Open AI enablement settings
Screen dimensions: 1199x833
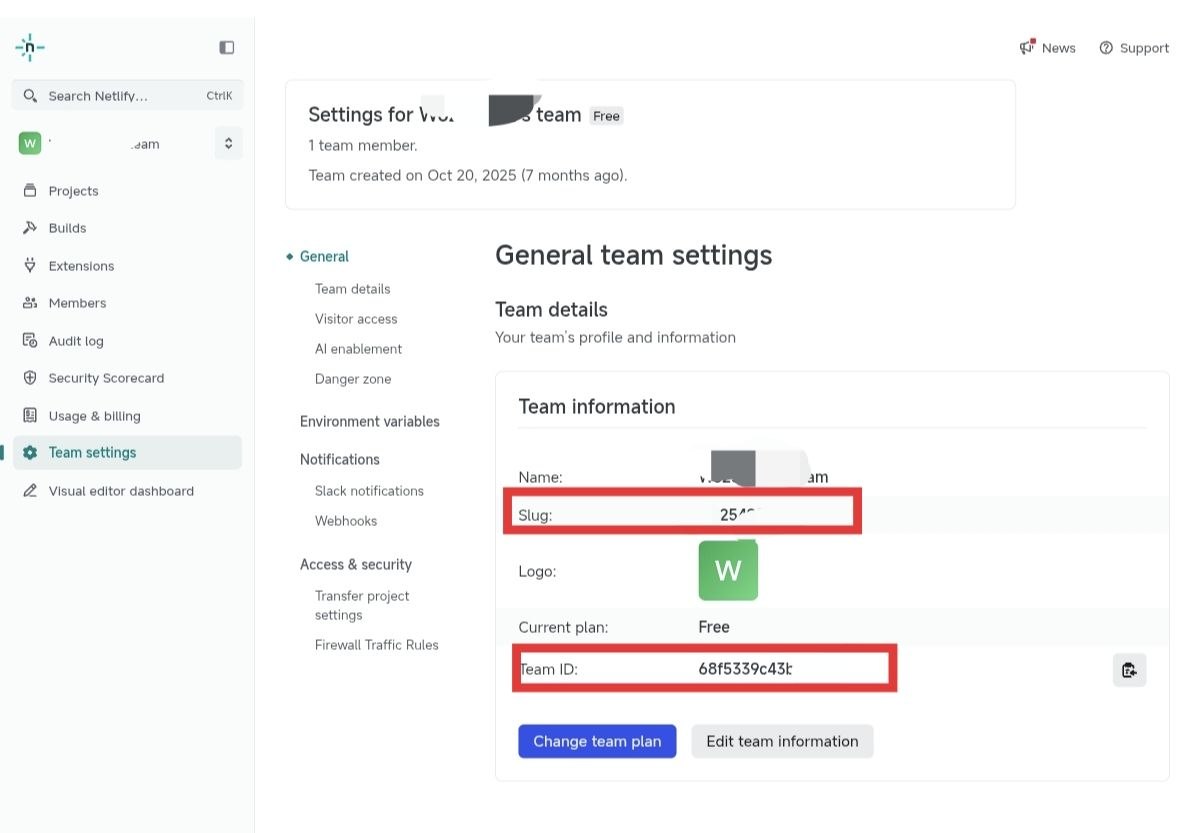pyautogui.click(x=358, y=349)
